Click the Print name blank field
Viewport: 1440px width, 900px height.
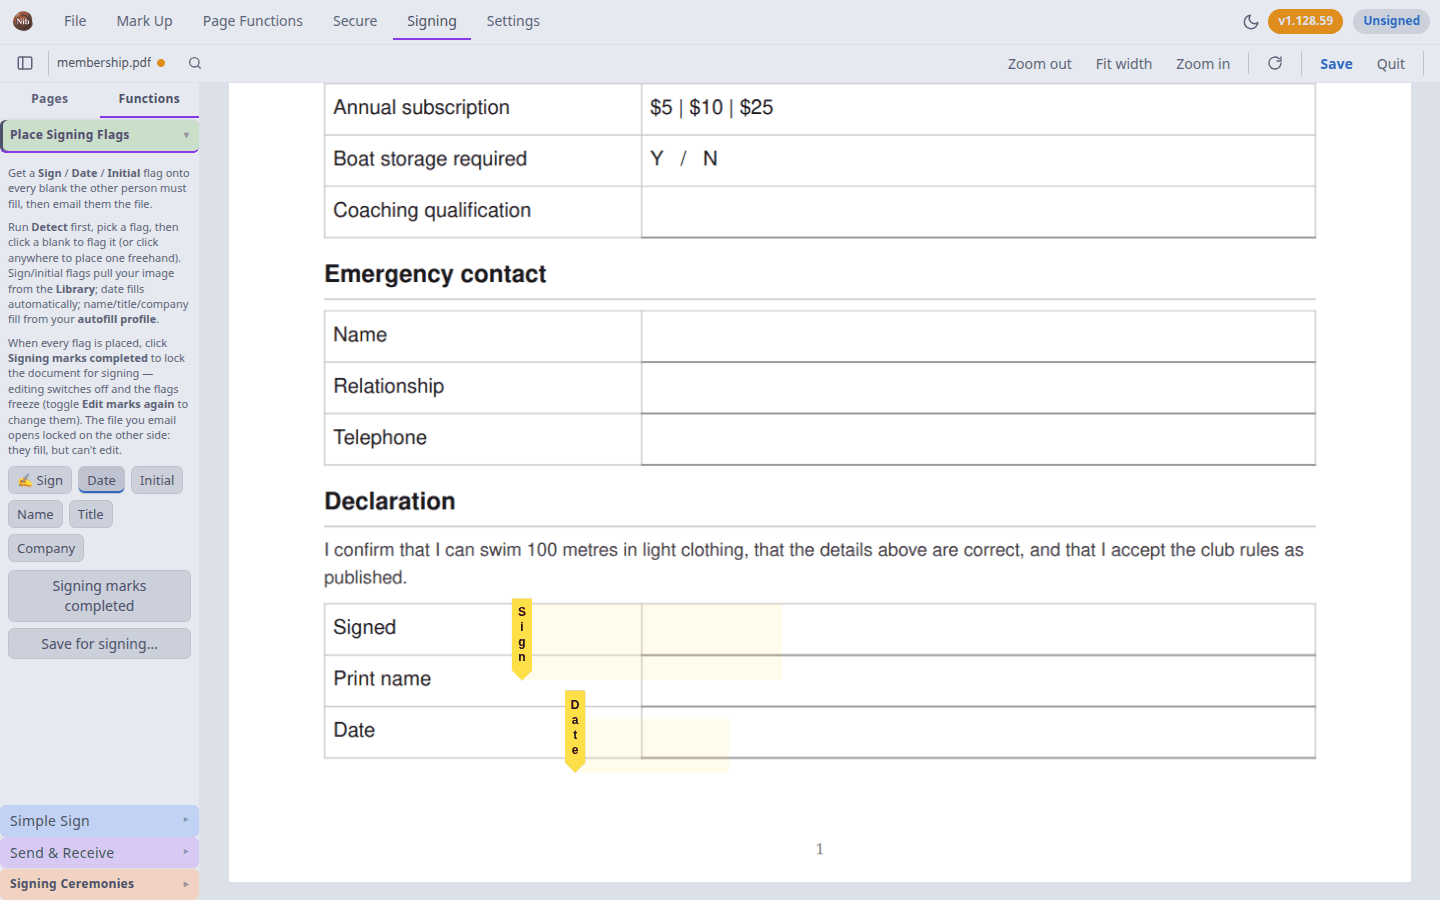[978, 680]
